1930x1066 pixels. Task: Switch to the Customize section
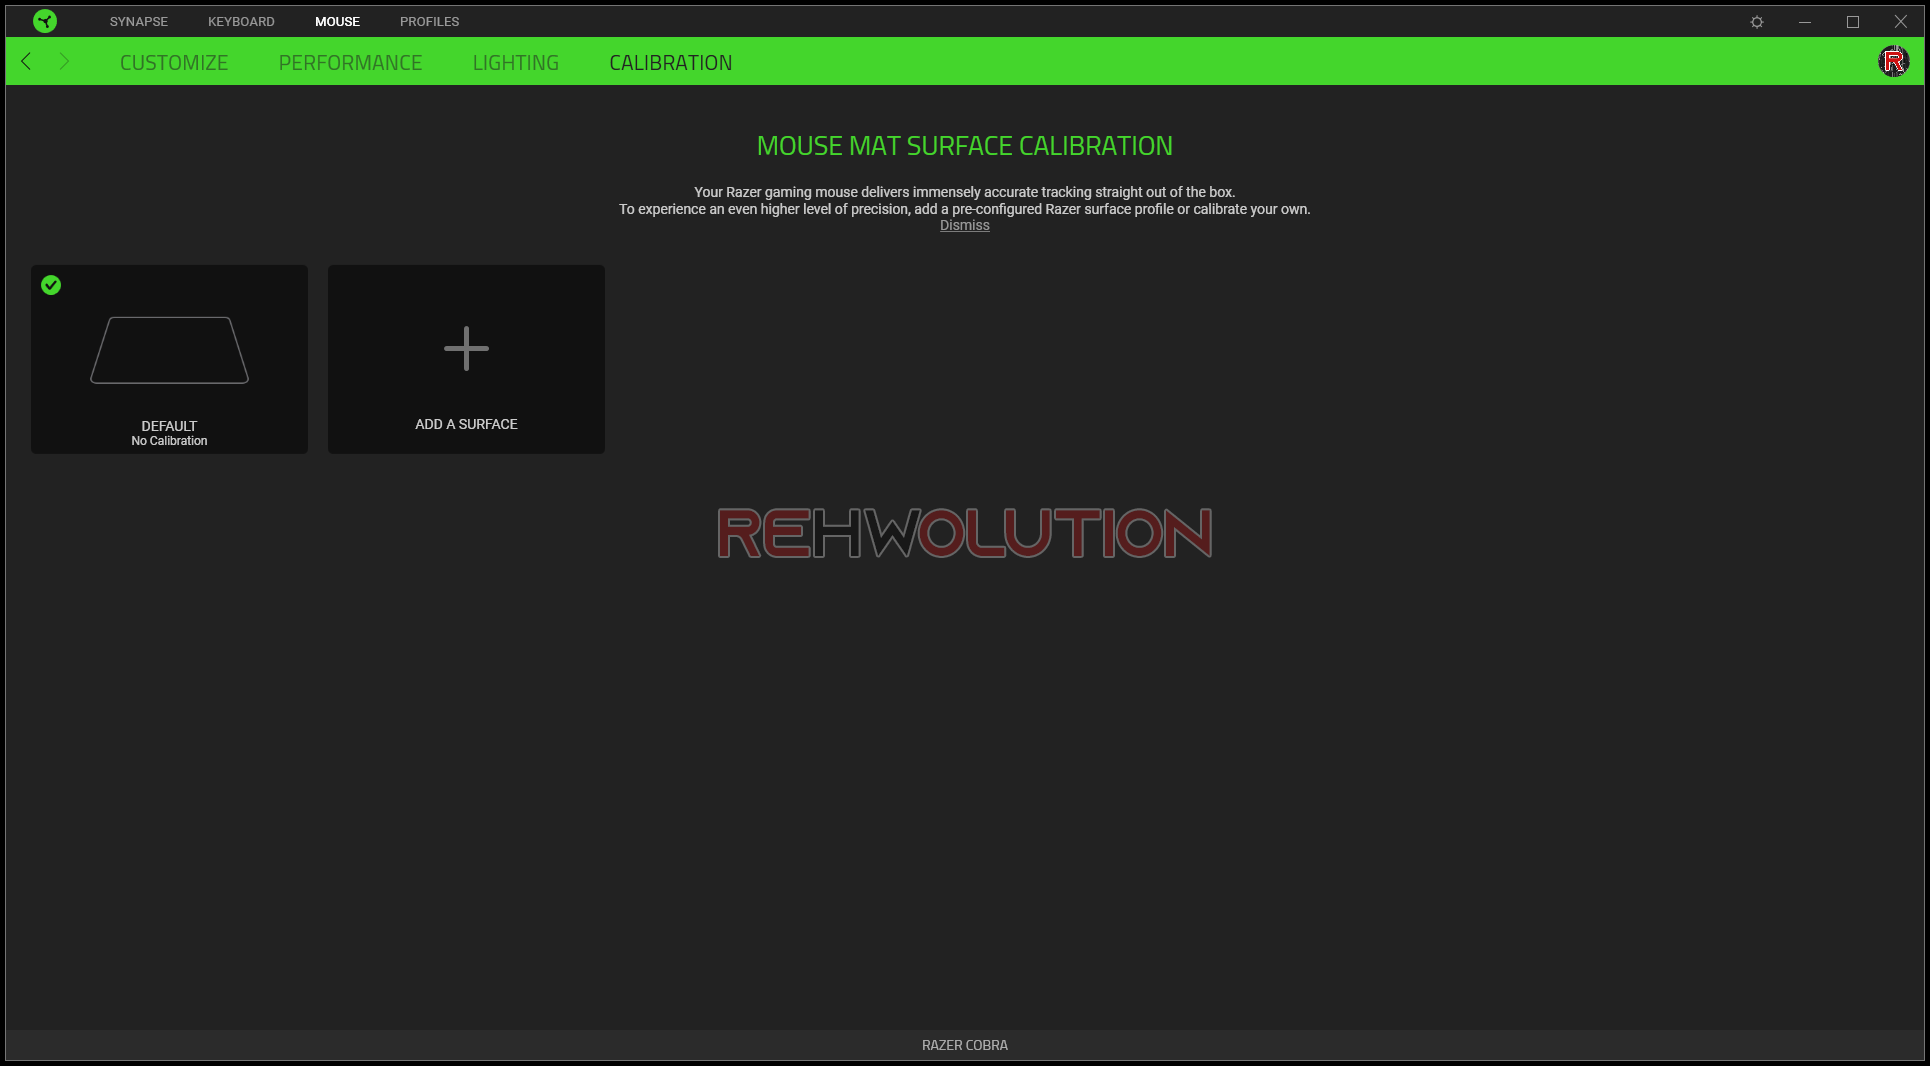point(174,63)
